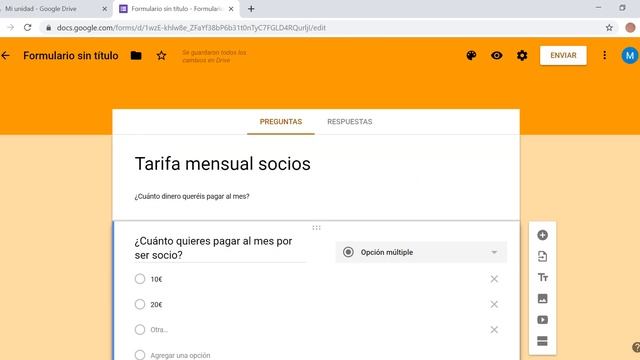Select the 20€ radio button

click(140, 304)
